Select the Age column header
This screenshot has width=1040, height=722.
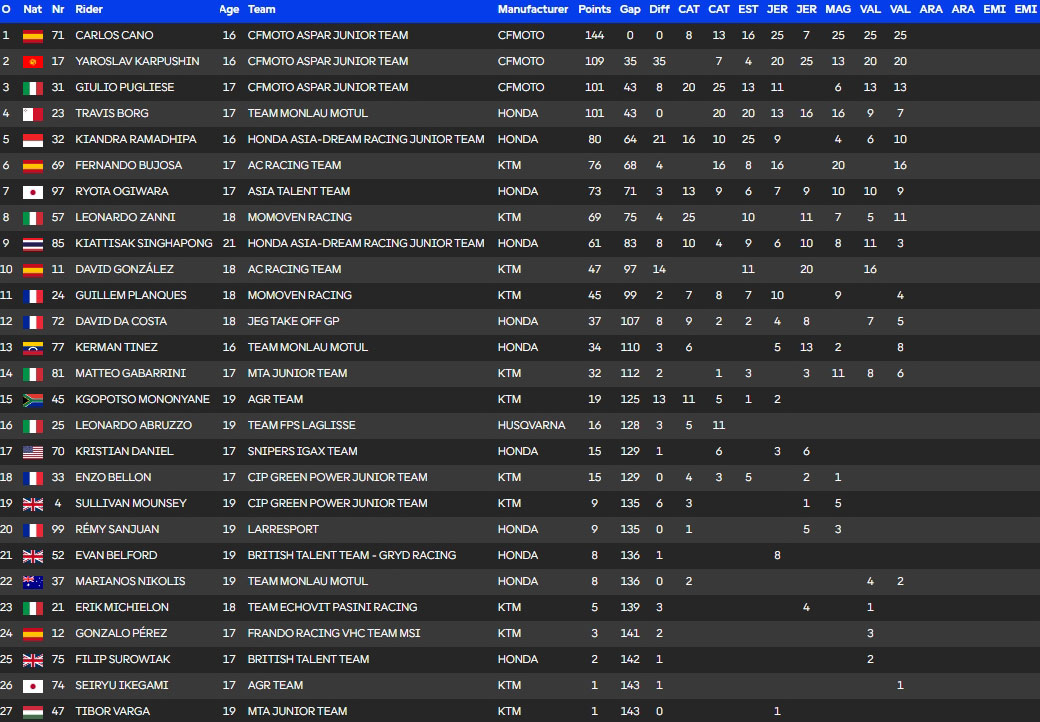coord(229,9)
